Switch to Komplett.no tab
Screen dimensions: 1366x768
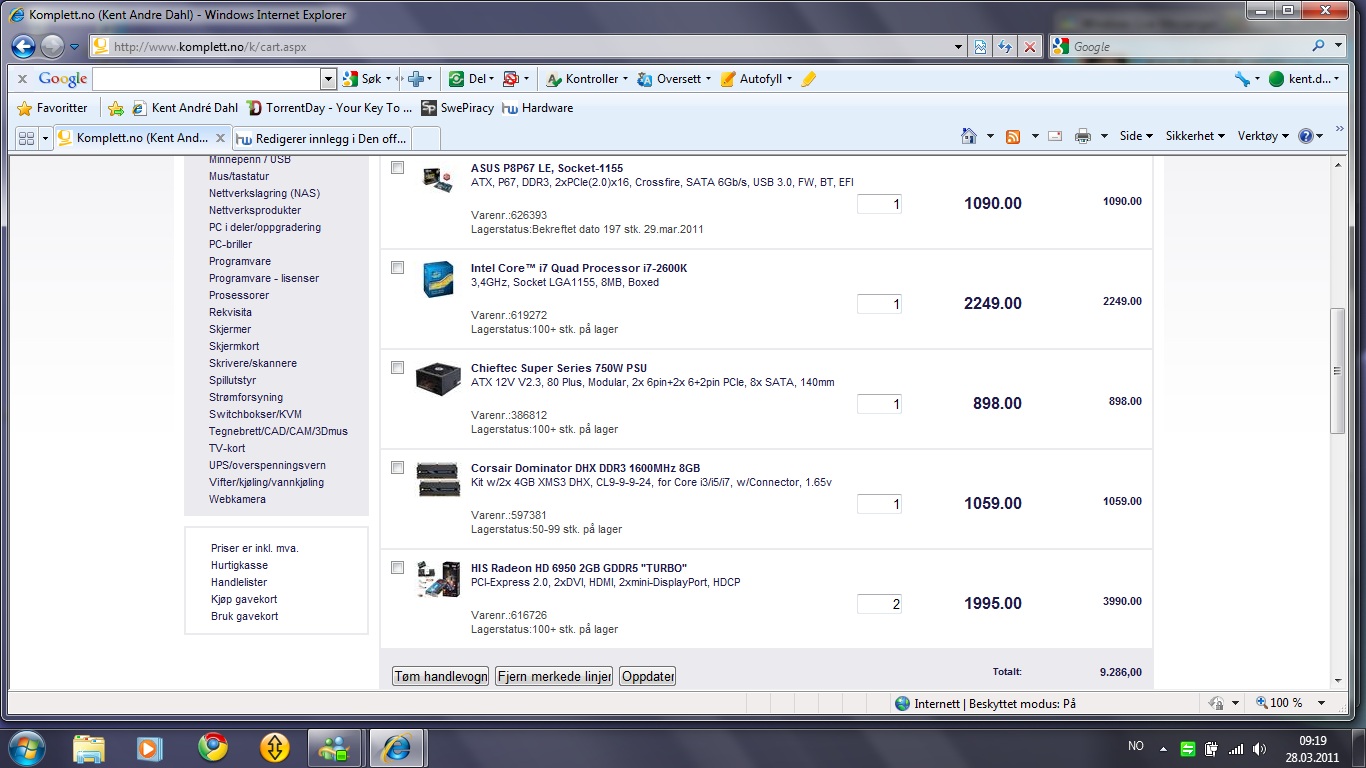[x=142, y=138]
